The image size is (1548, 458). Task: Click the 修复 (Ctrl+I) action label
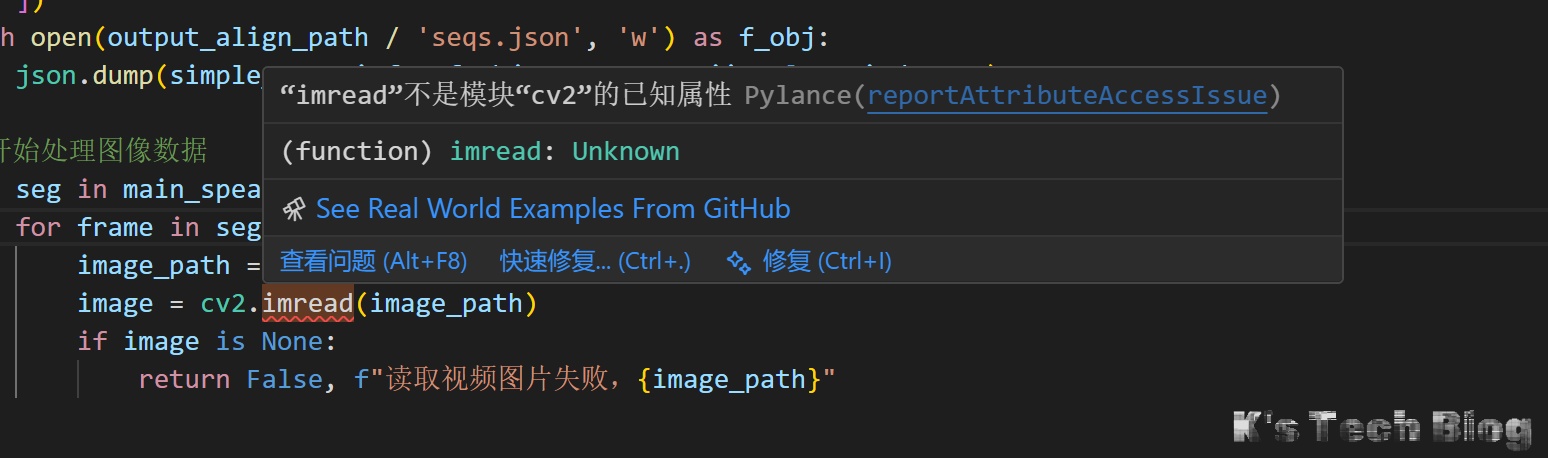pos(826,262)
